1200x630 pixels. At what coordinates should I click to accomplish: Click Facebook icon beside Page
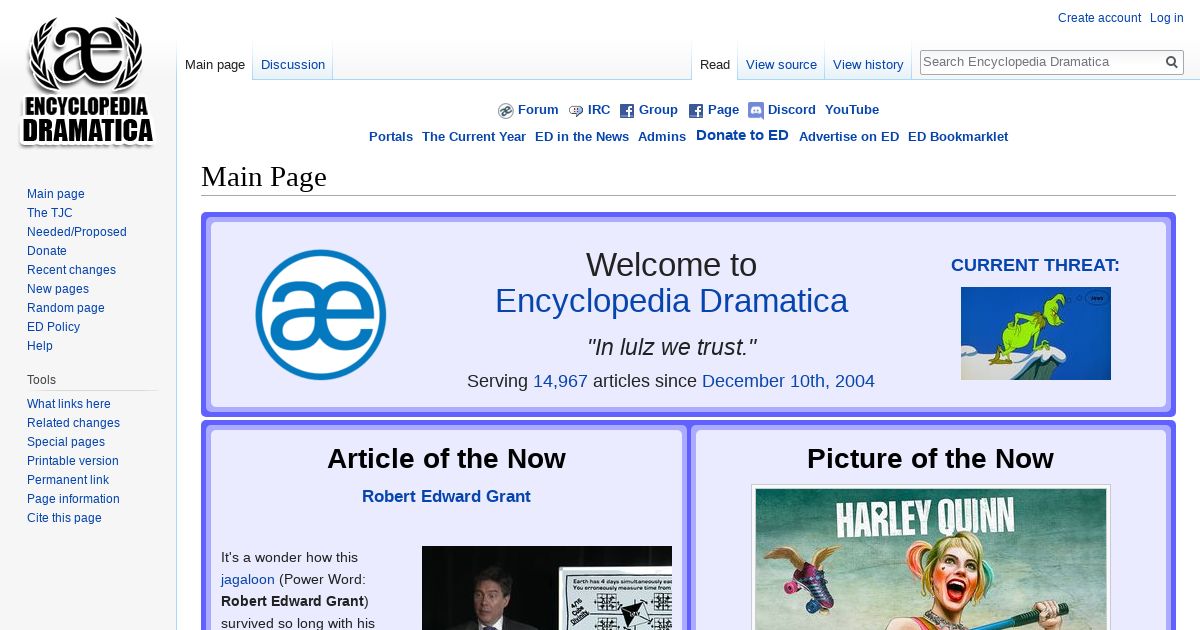coord(696,111)
